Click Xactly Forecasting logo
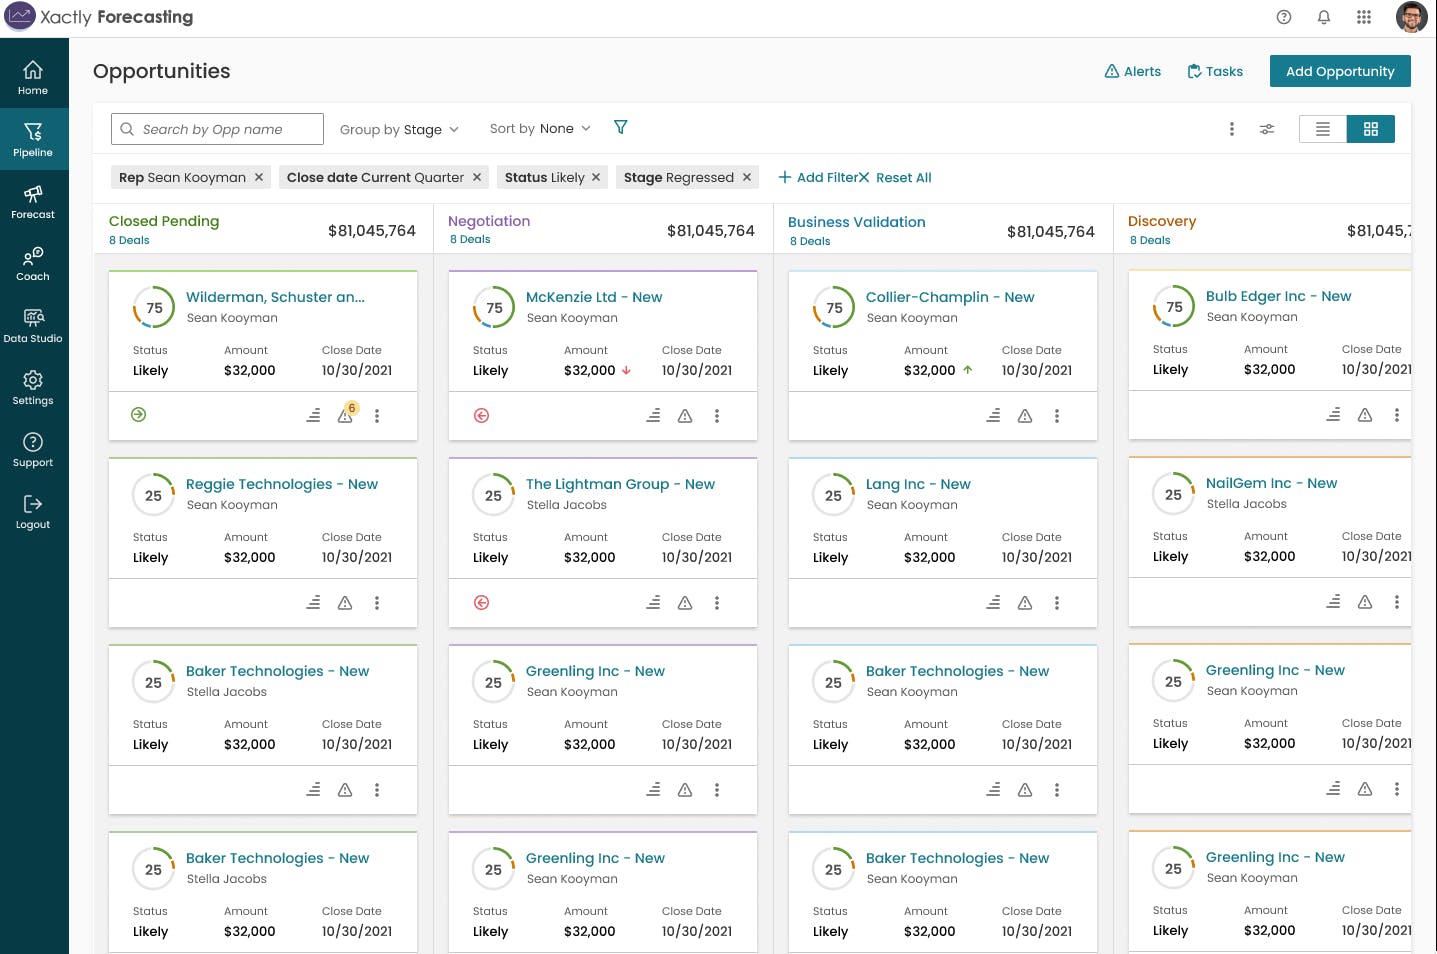This screenshot has width=1437, height=954. (x=99, y=17)
